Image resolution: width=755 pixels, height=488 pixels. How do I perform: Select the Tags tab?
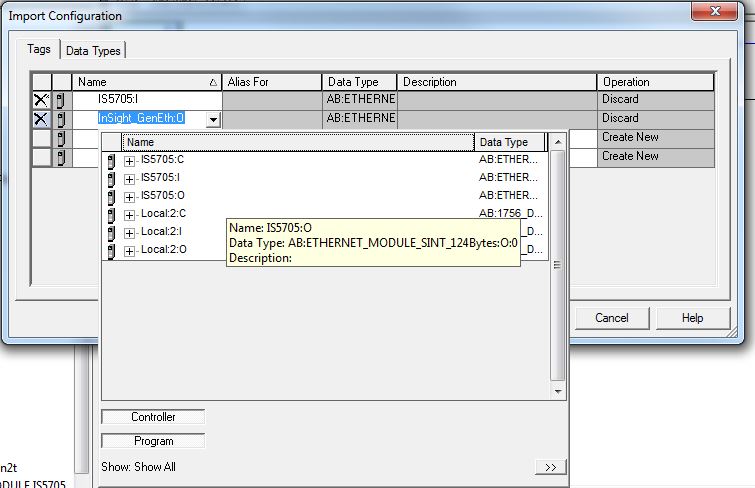[39, 50]
